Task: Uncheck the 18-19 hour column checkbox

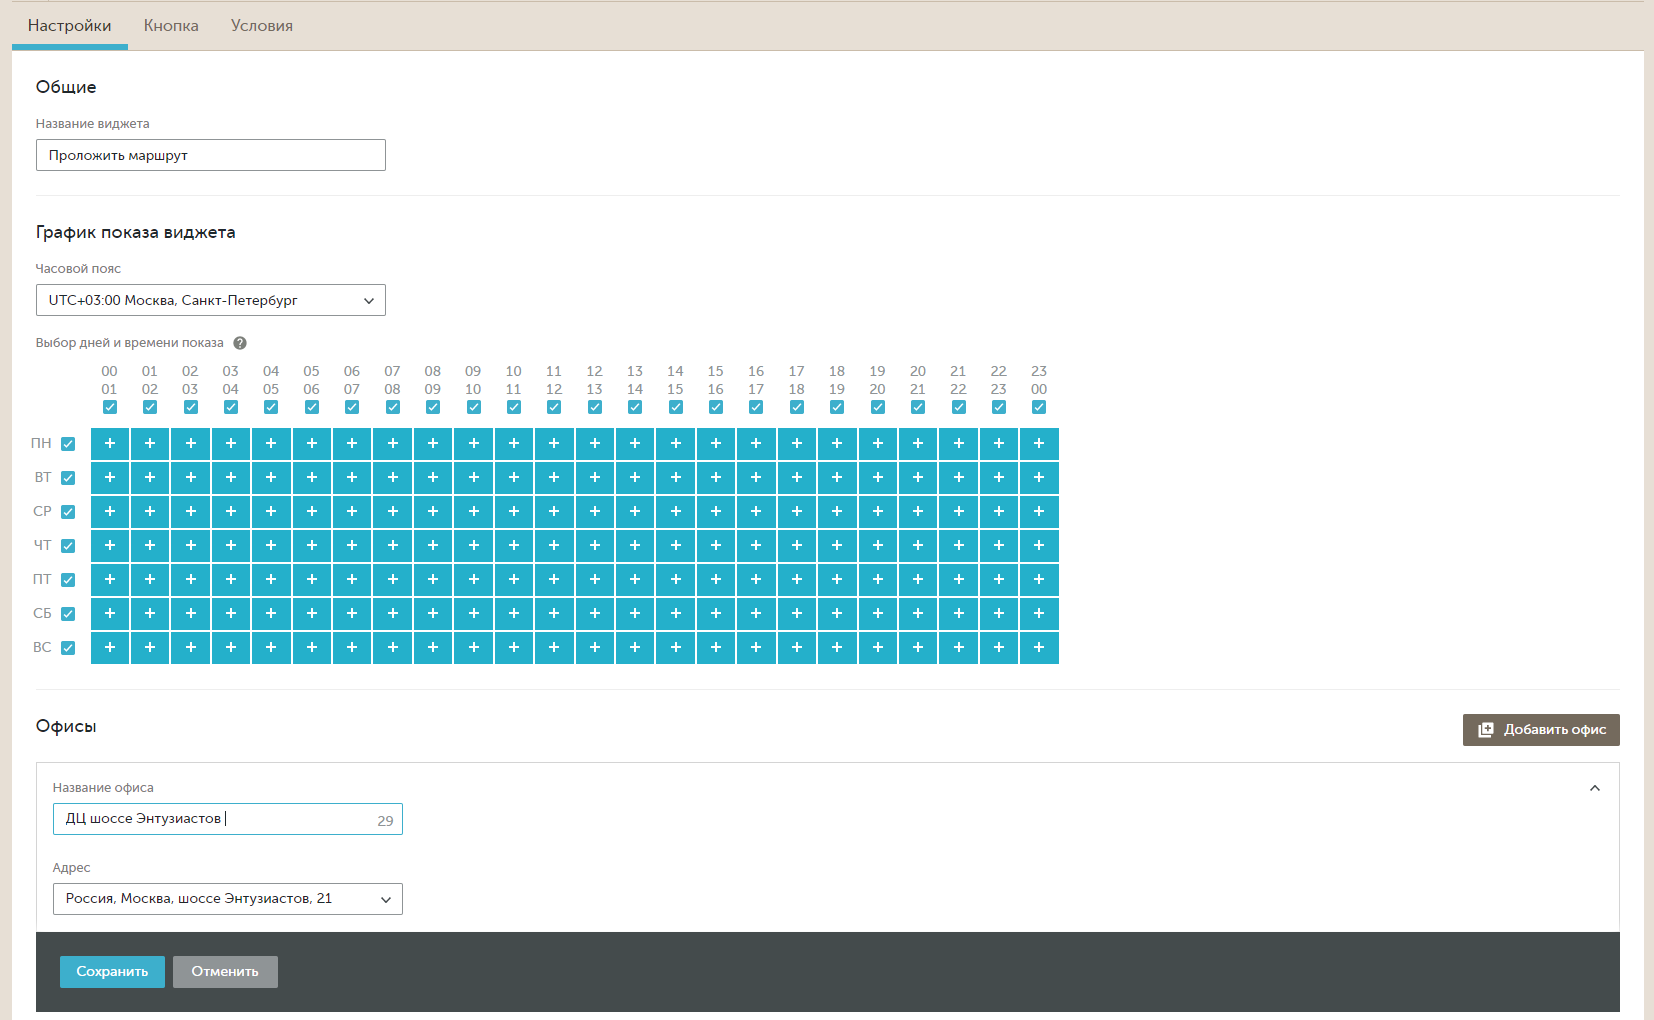Action: pos(837,407)
